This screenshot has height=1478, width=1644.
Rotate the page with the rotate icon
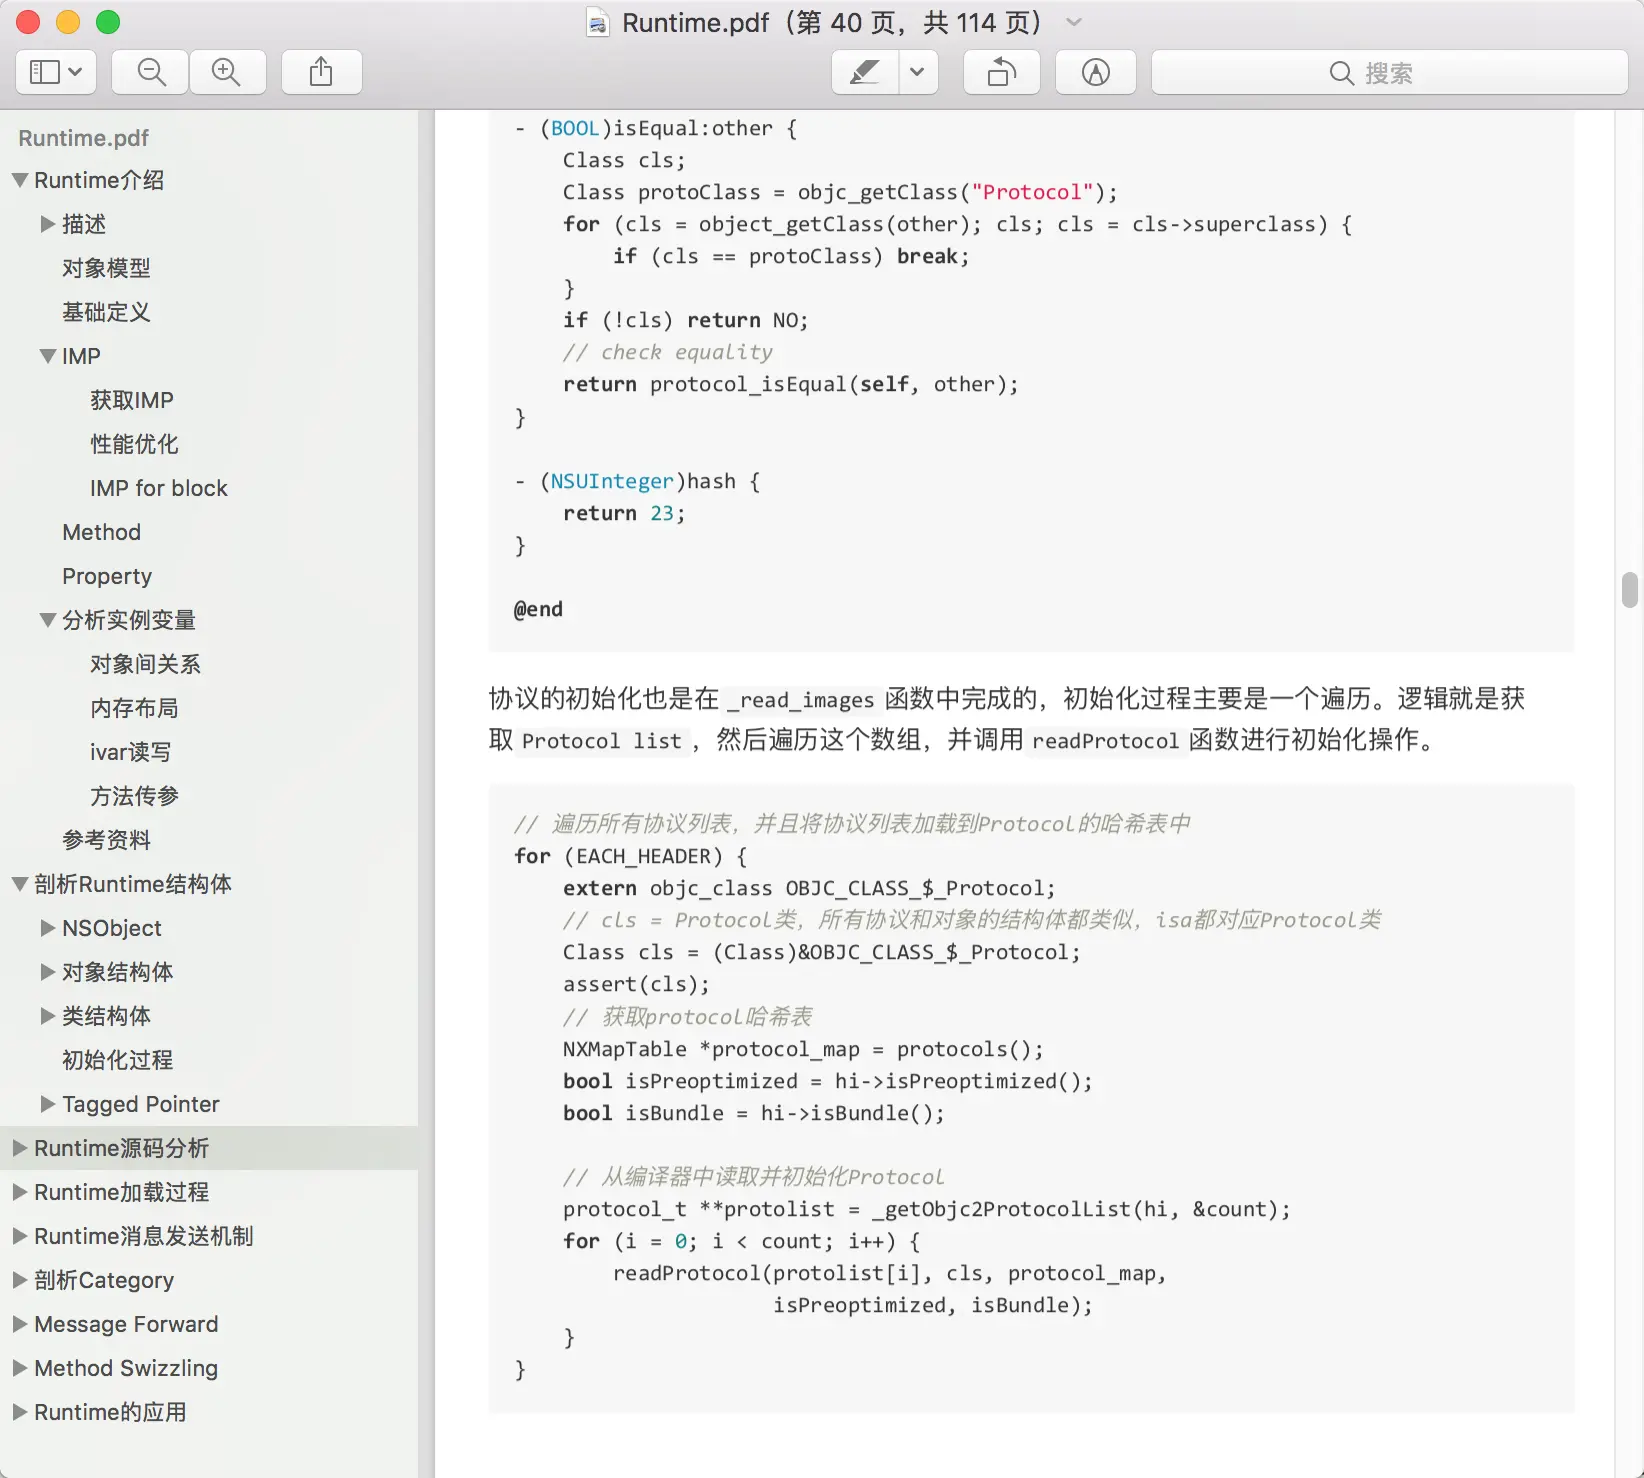click(x=1002, y=72)
